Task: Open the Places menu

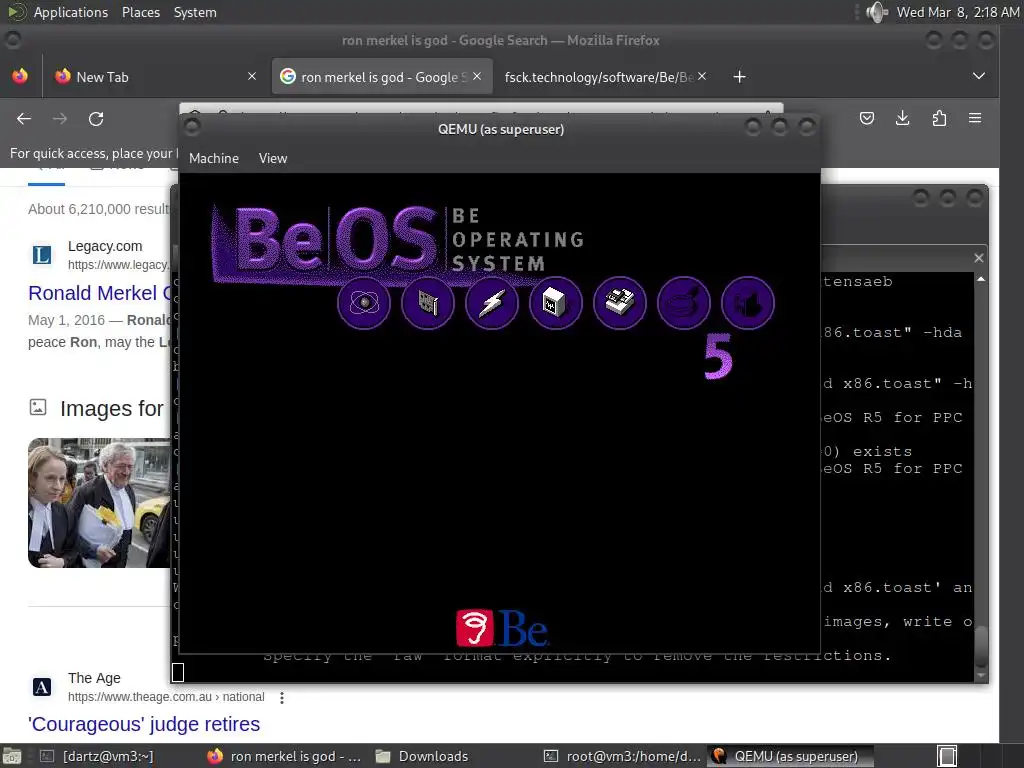Action: pos(140,12)
